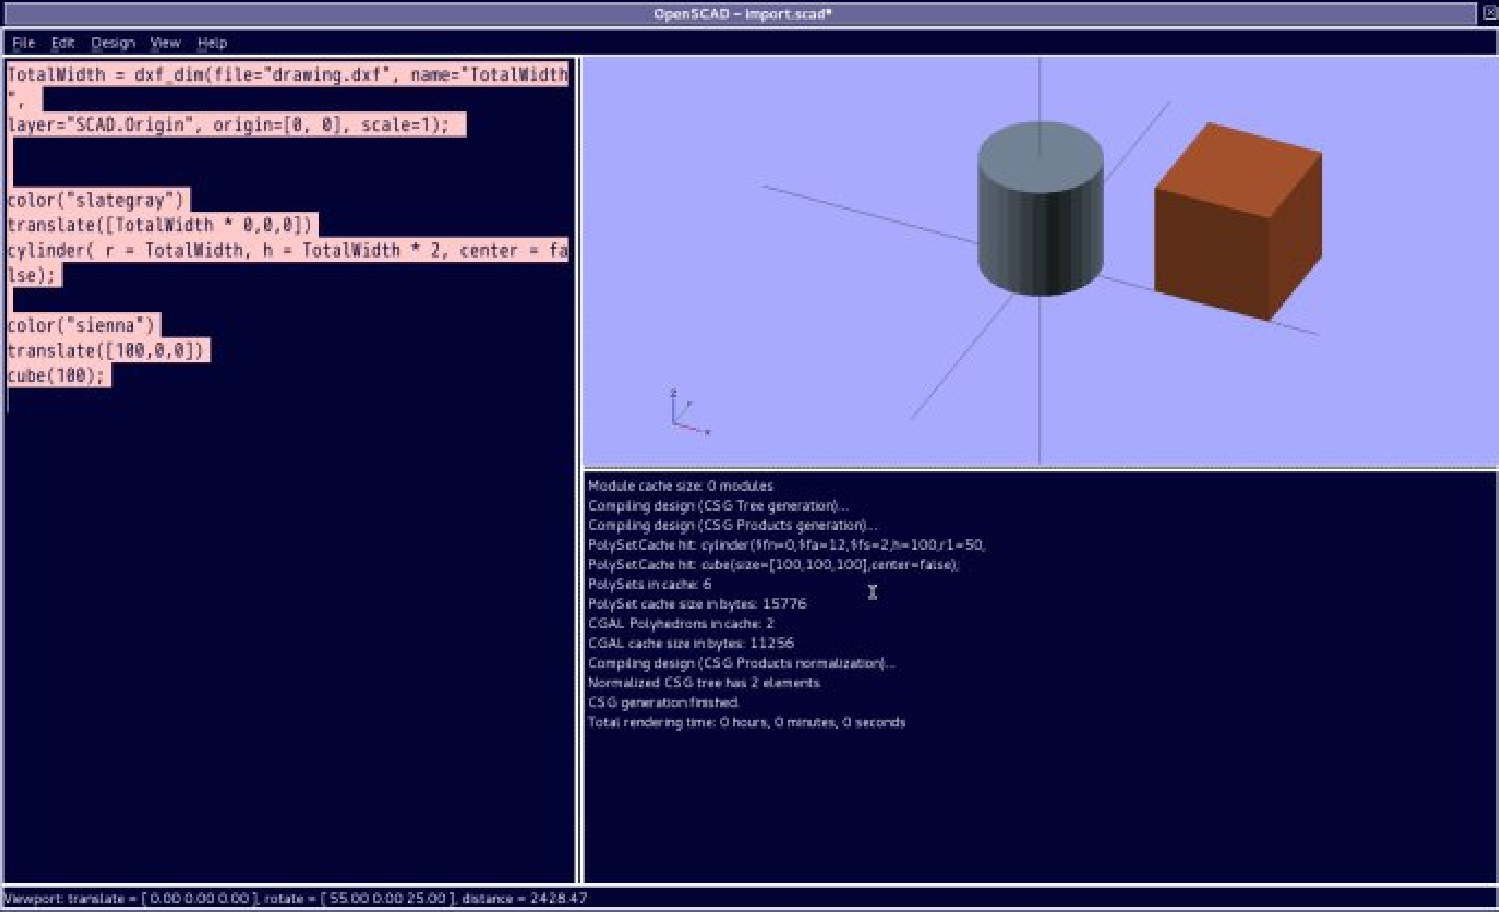This screenshot has width=1499, height=912.
Task: Click the "Total rendering time" console line
Action: (x=746, y=722)
